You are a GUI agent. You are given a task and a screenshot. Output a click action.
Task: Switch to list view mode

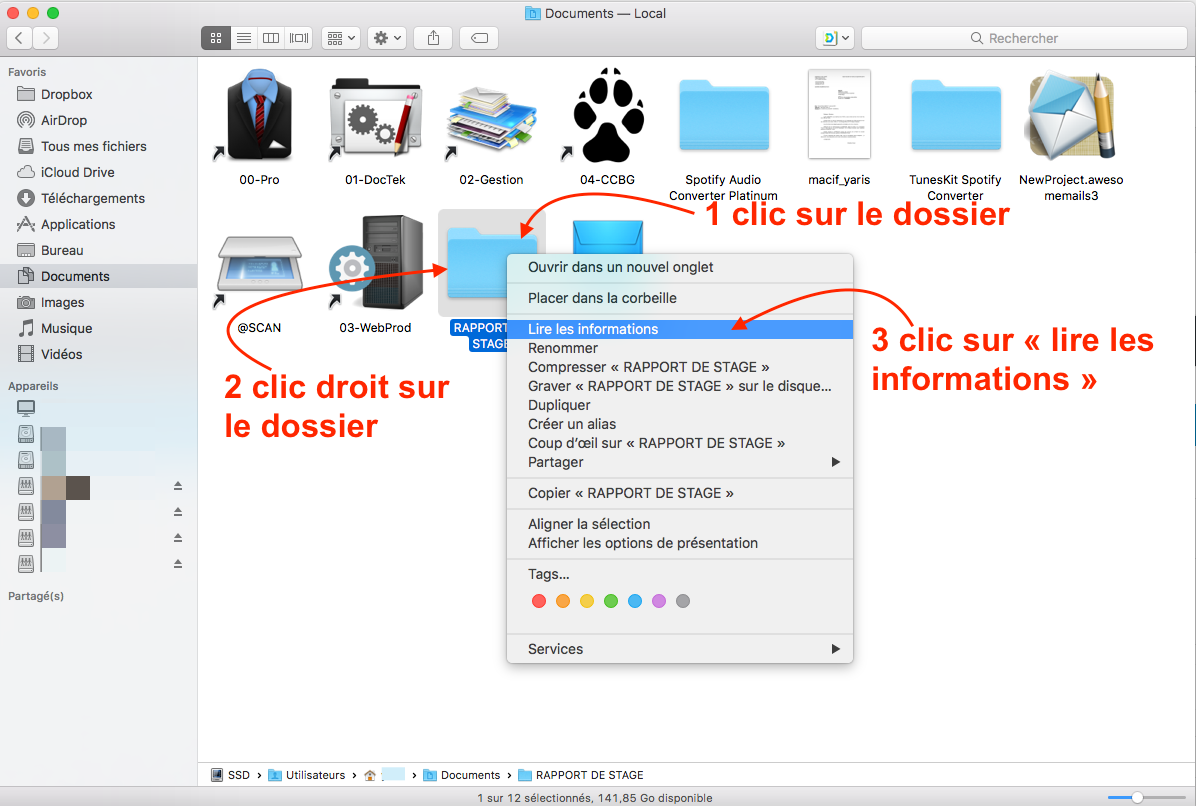(x=243, y=38)
